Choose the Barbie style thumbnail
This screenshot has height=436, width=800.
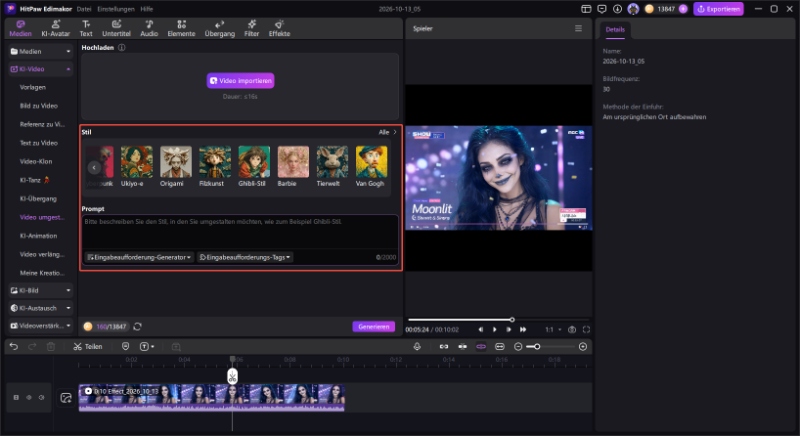point(293,162)
